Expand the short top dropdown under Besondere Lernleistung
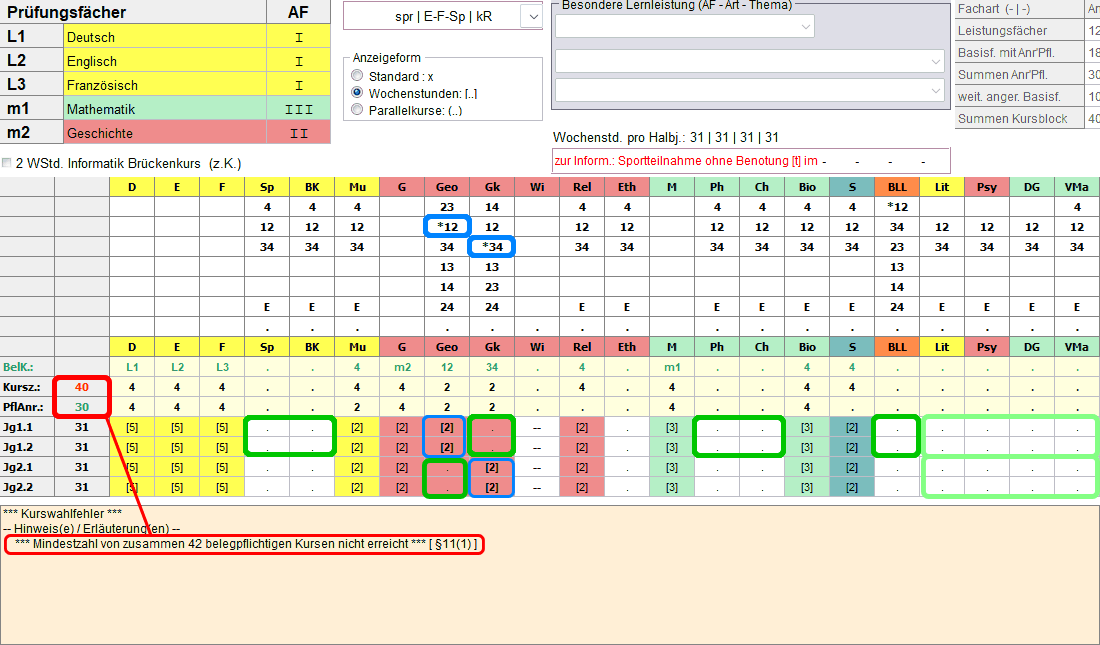 806,27
